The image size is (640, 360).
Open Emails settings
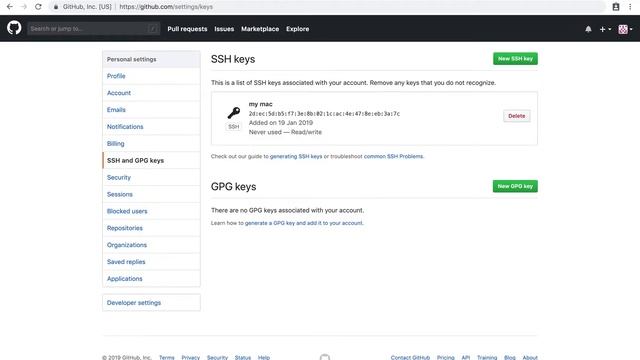pyautogui.click(x=151, y=110)
